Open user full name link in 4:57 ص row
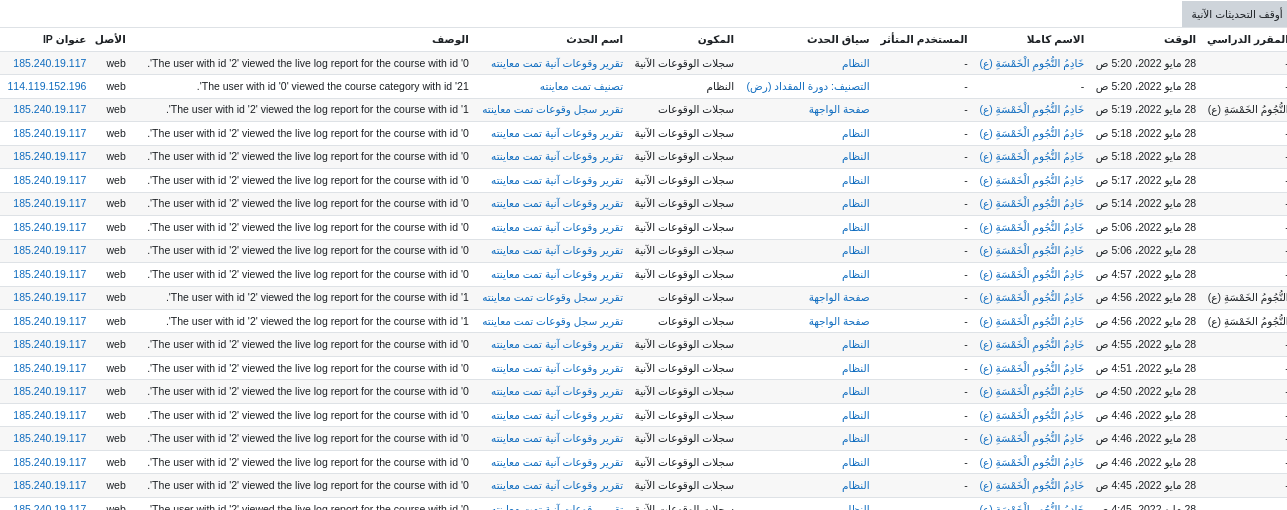Viewport: 1287px width, 510px height. coord(1031,274)
